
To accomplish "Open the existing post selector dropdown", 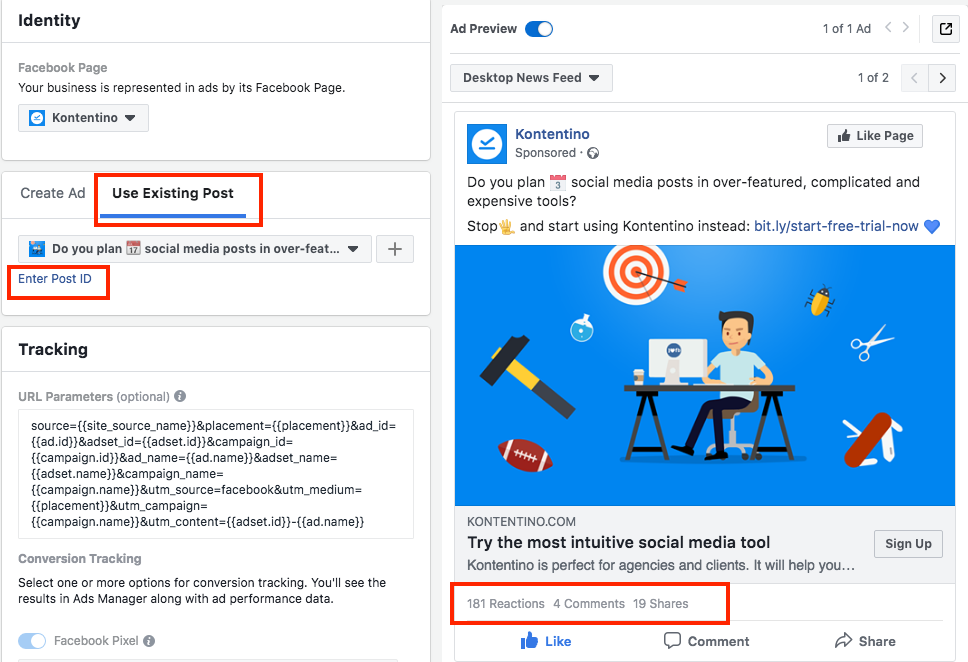I will (194, 249).
